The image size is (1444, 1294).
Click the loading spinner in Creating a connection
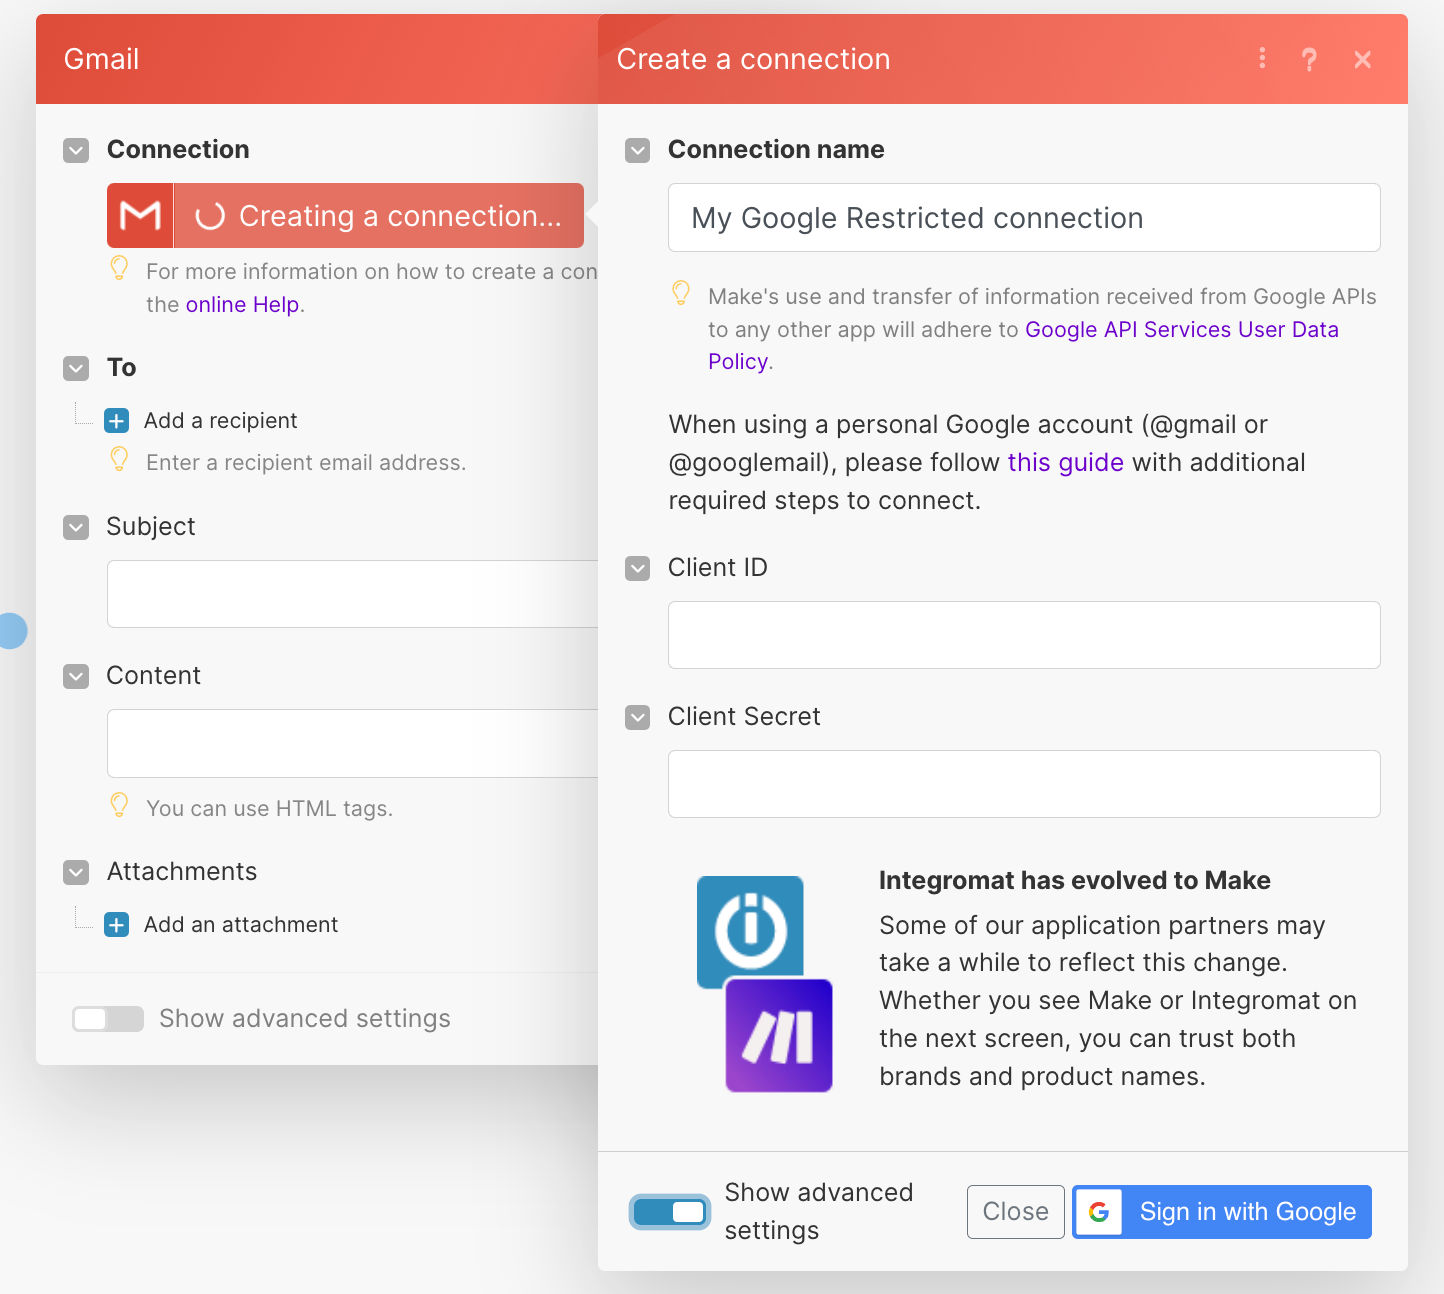pos(210,216)
